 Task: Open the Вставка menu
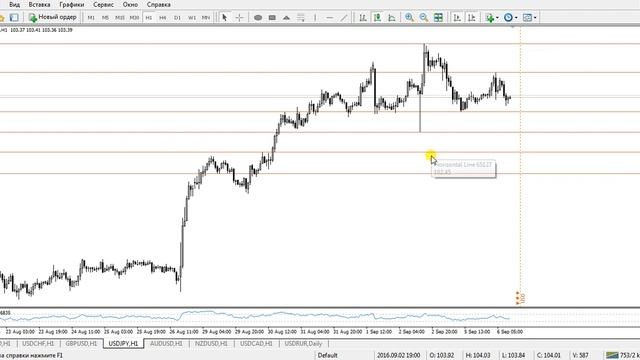(39, 4)
